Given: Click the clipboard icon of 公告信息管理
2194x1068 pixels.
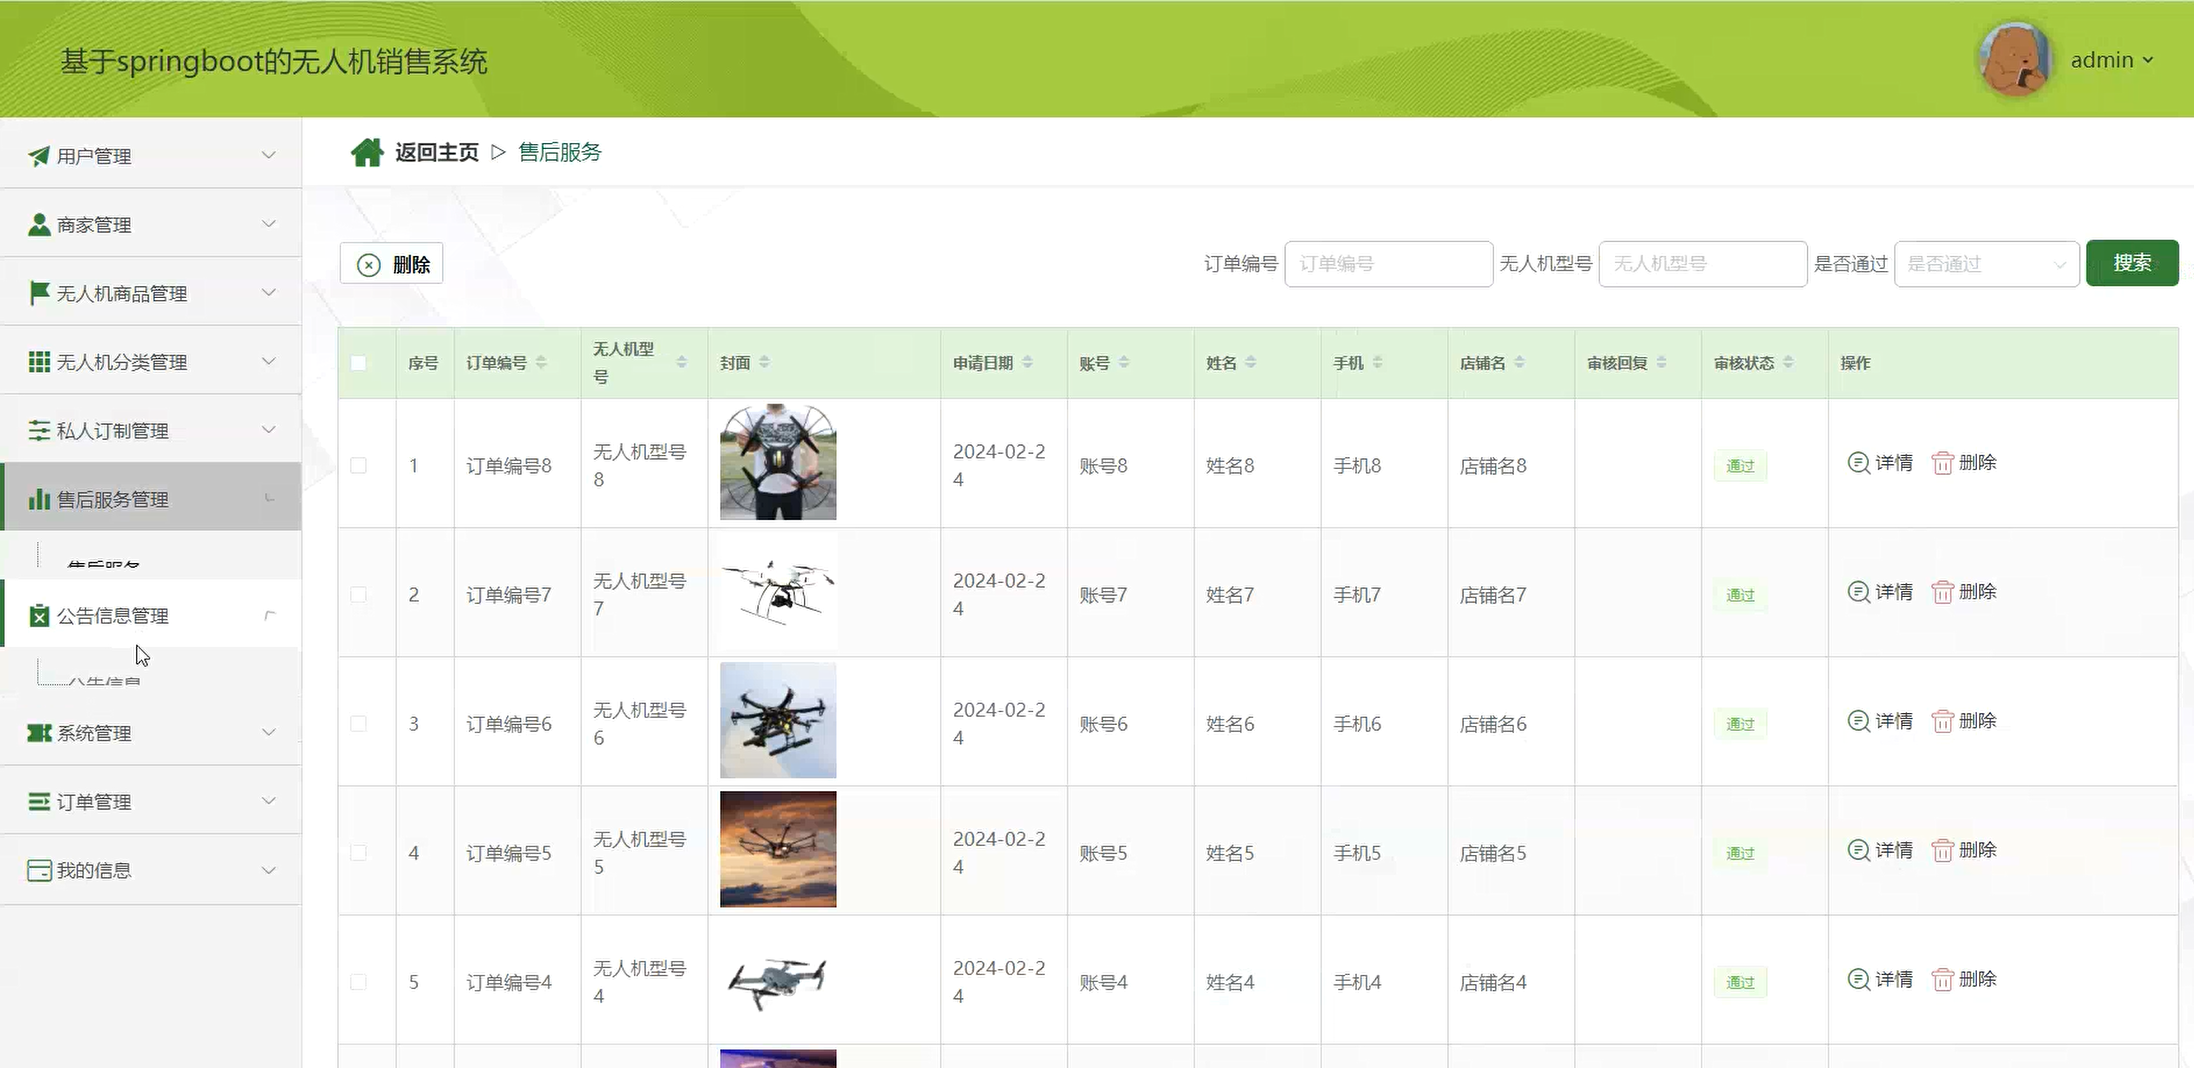Looking at the screenshot, I should (x=39, y=615).
